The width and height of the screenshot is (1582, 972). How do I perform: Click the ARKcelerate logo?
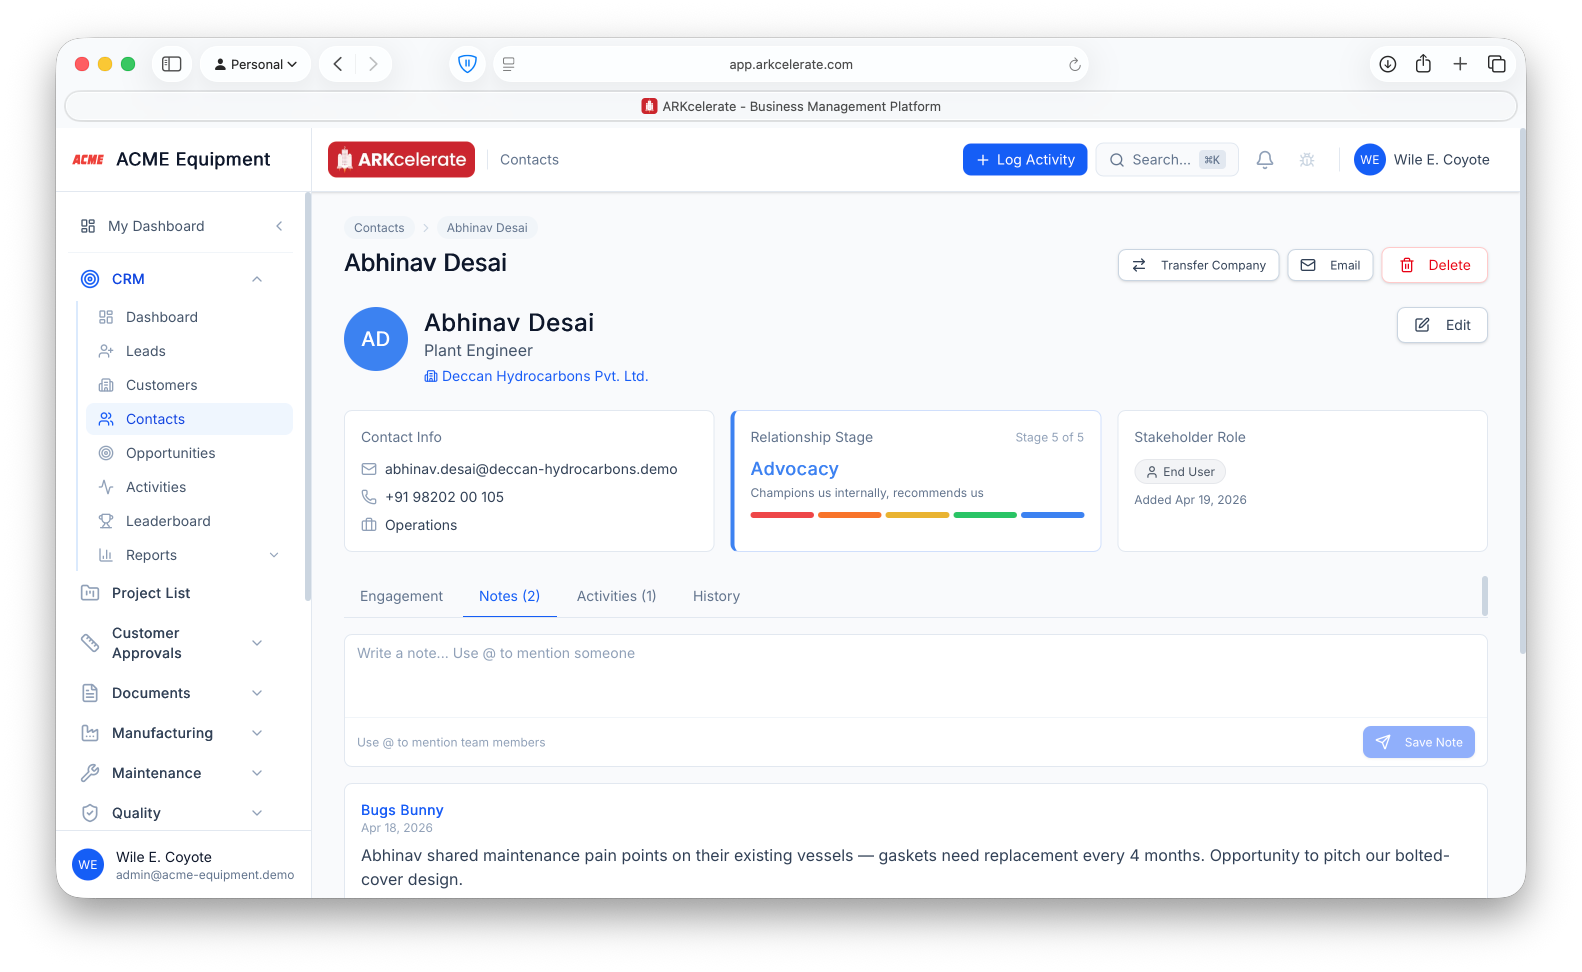pyautogui.click(x=401, y=160)
